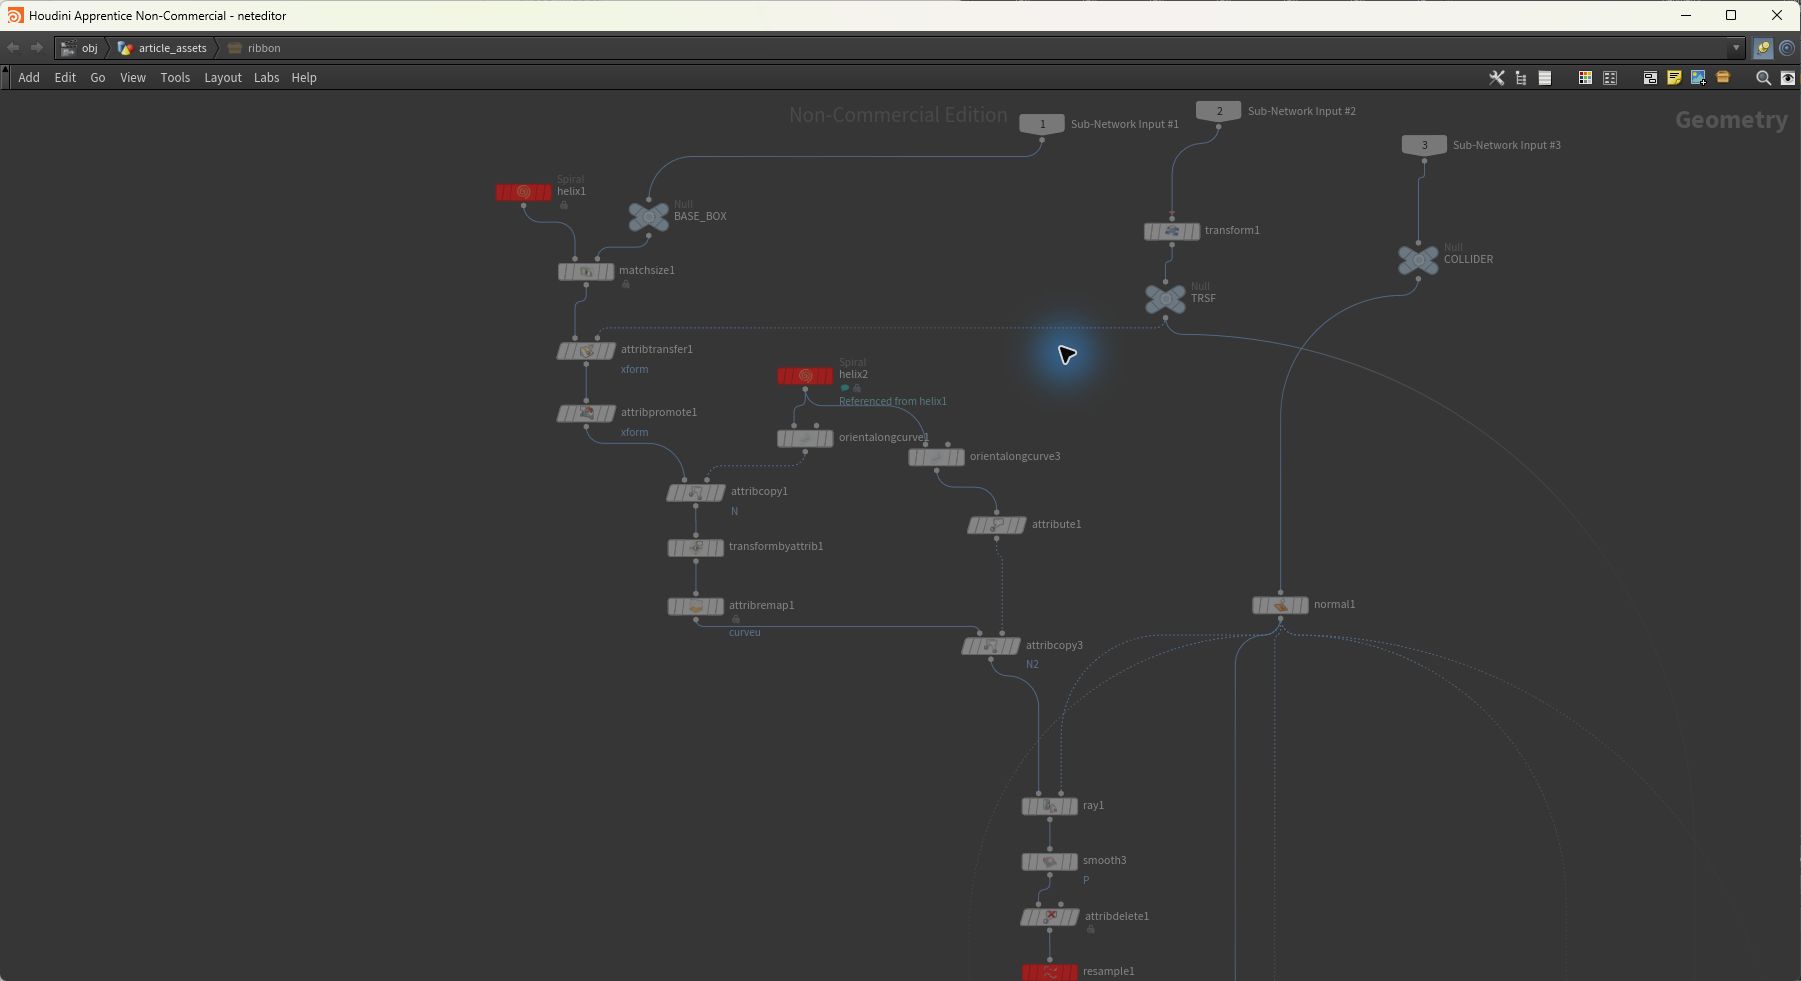The image size is (1801, 981).
Task: Open the Layout menu
Action: click(x=223, y=78)
